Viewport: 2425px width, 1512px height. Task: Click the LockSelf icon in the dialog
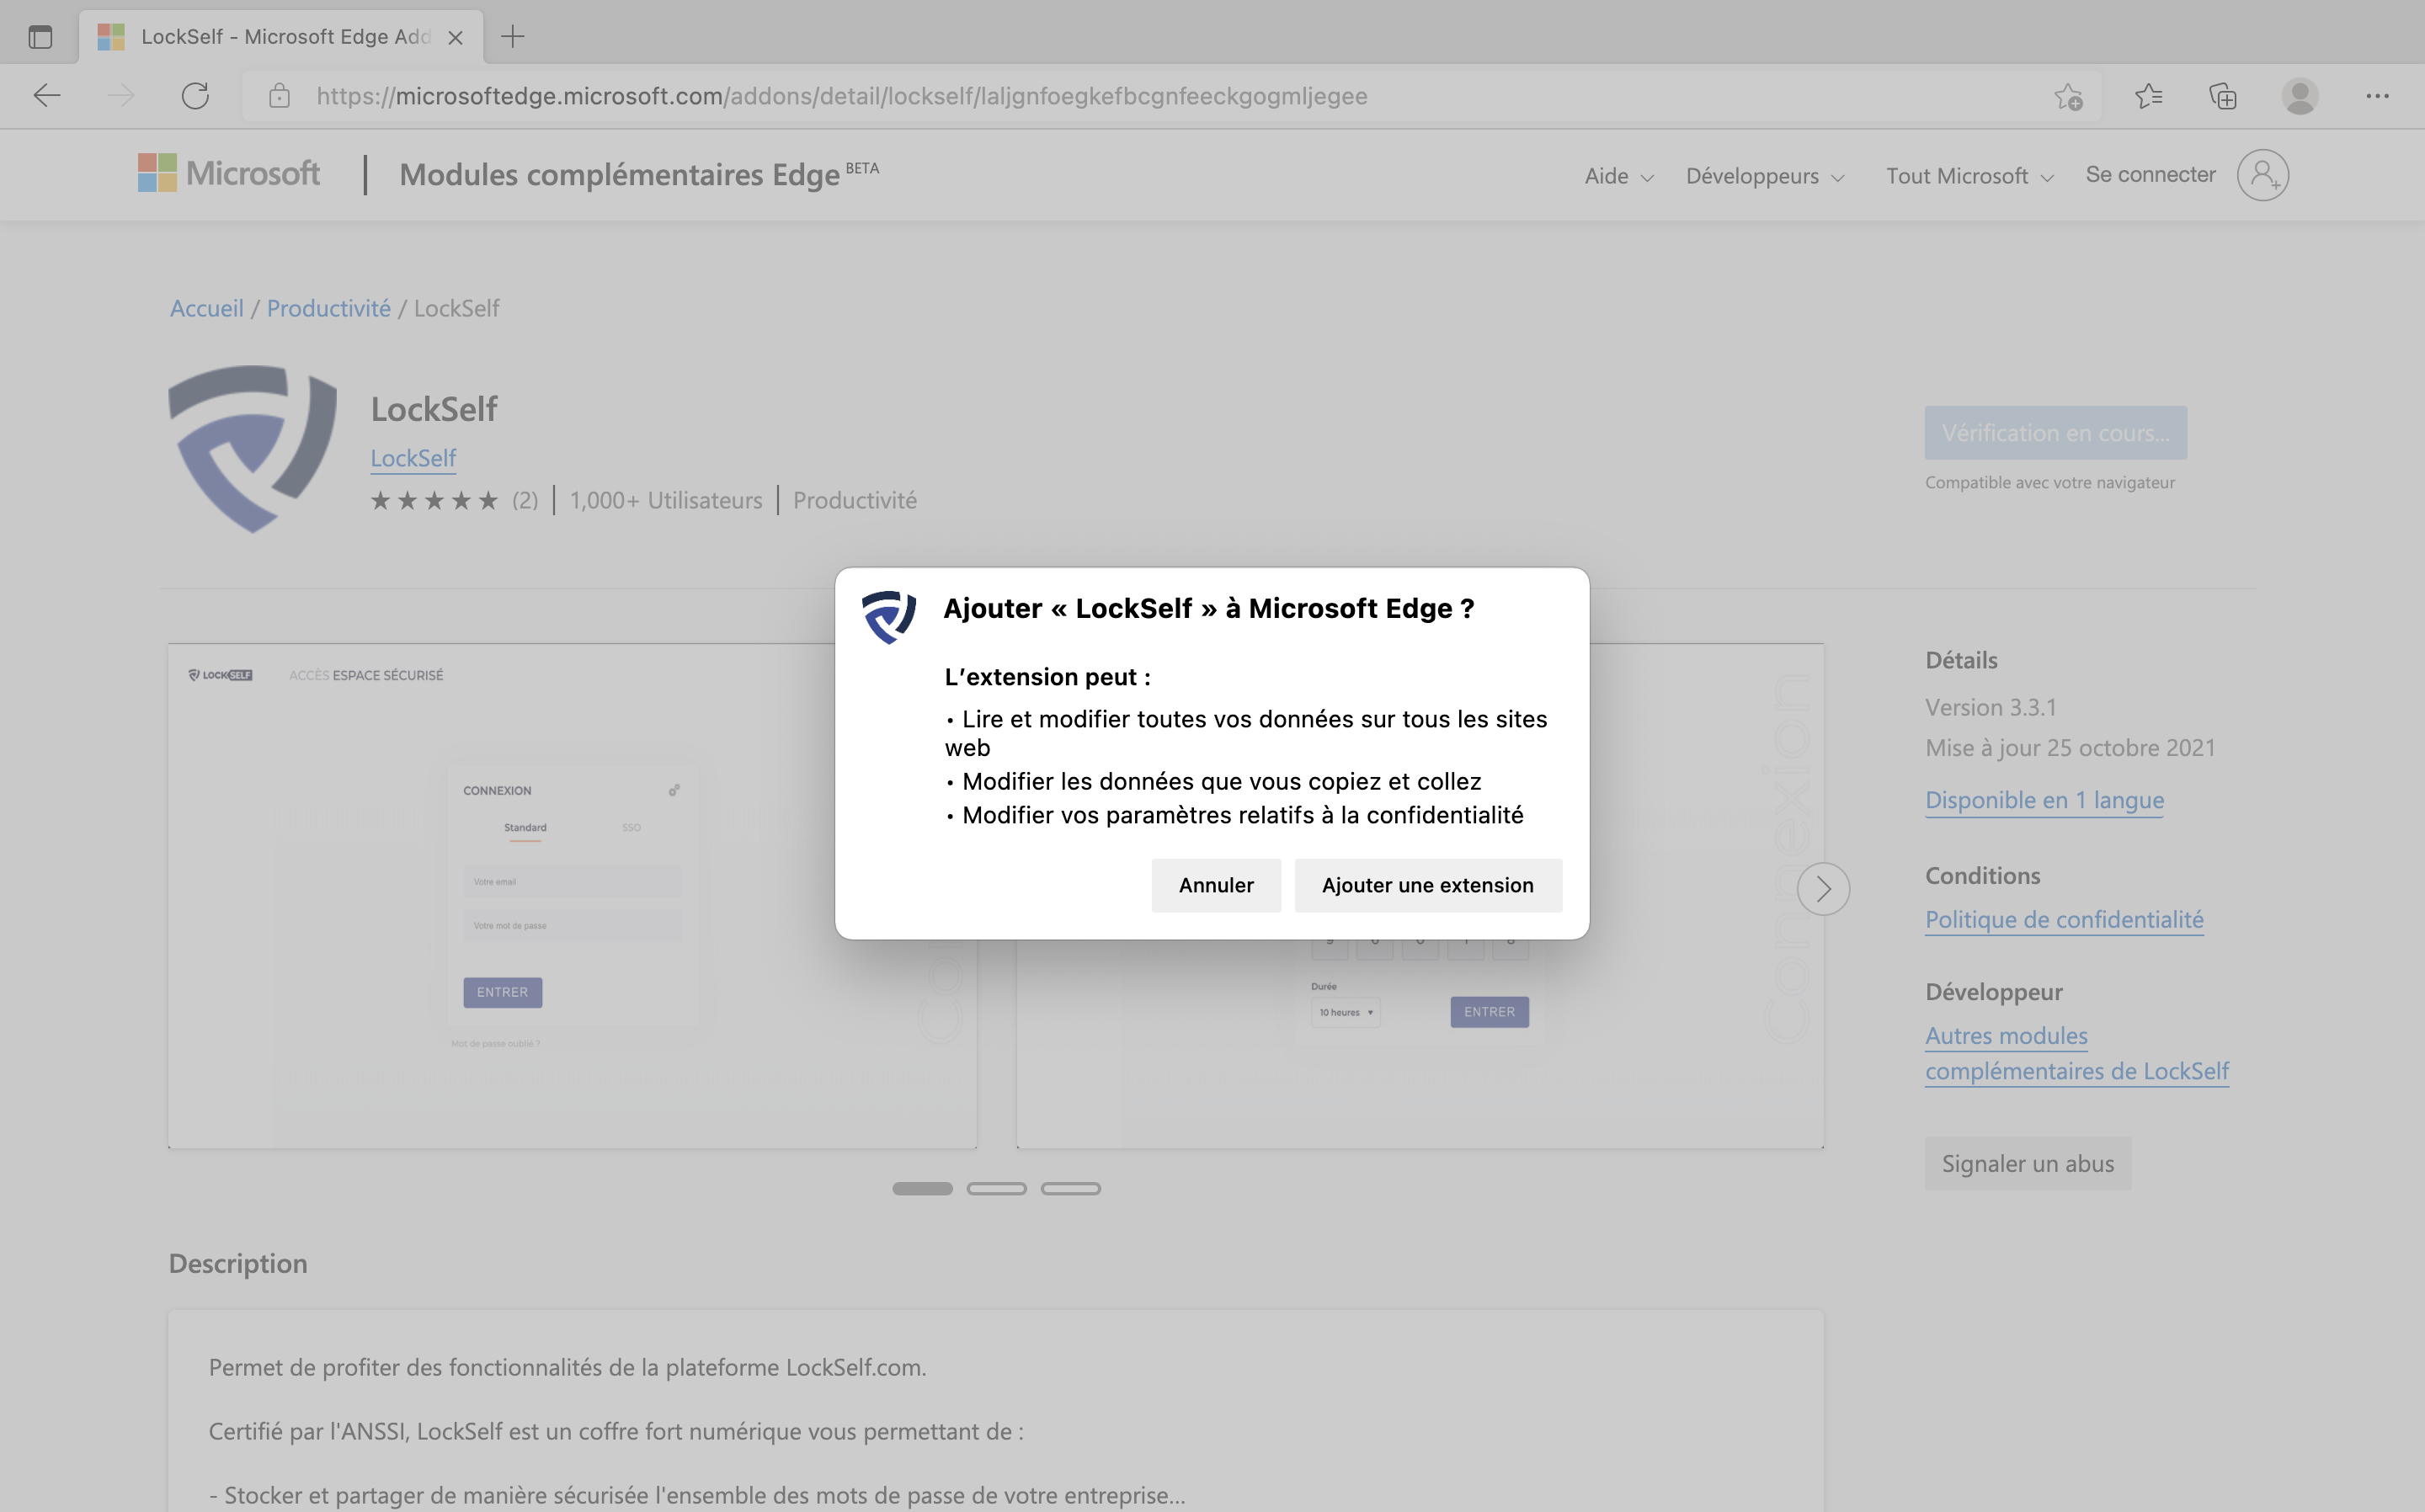[888, 617]
